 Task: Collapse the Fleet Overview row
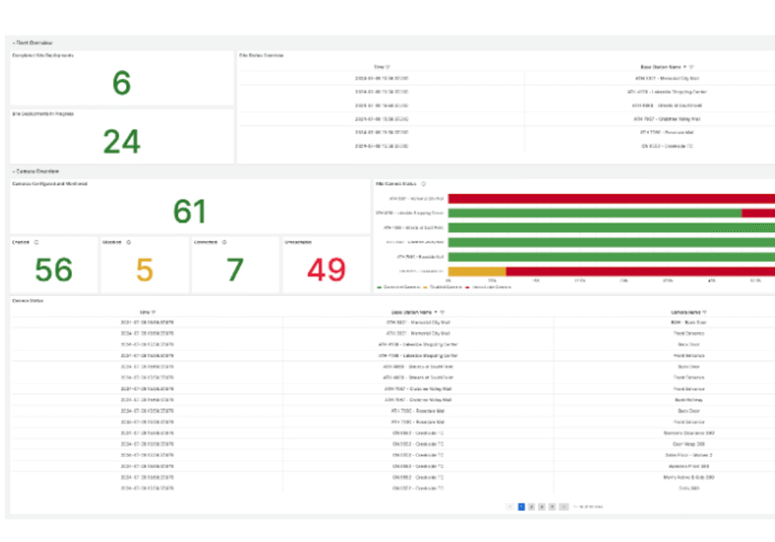click(33, 43)
